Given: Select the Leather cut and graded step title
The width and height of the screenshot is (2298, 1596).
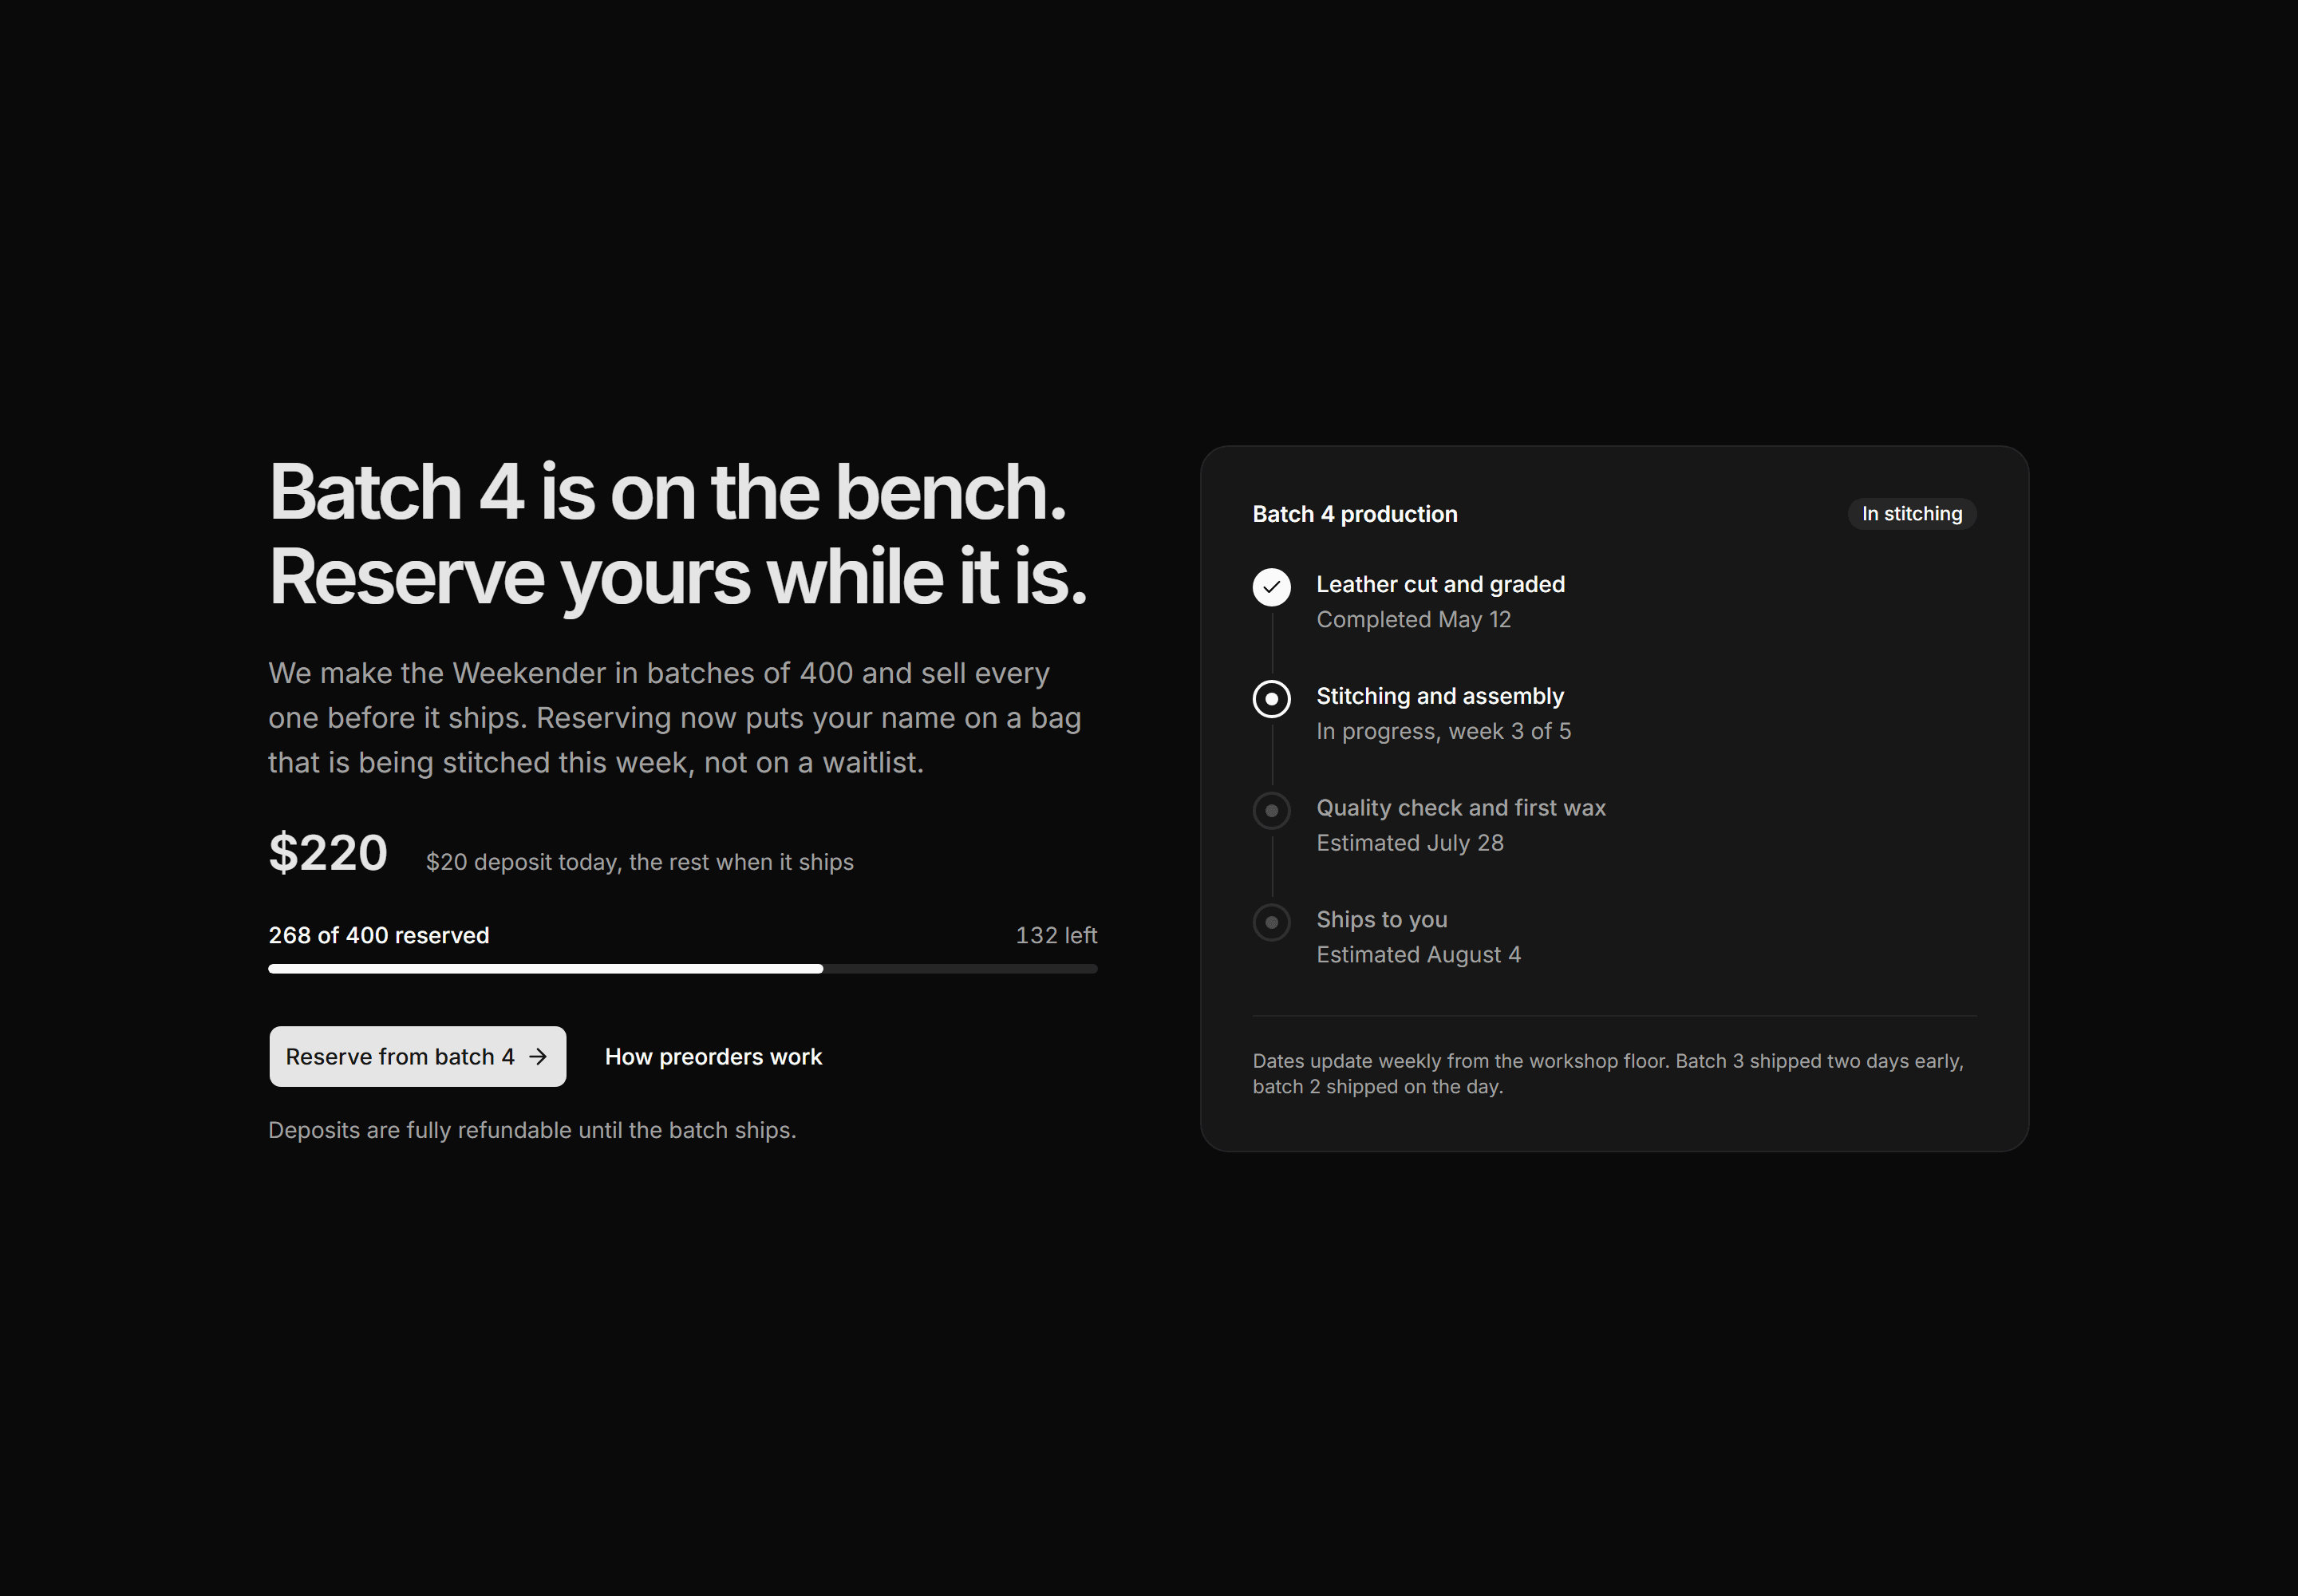Looking at the screenshot, I should point(1440,584).
